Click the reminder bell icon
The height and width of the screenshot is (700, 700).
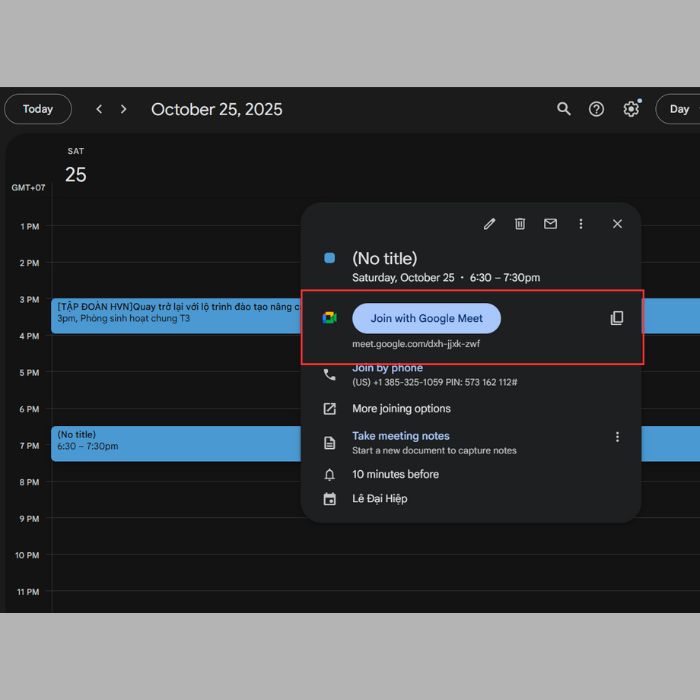point(329,475)
